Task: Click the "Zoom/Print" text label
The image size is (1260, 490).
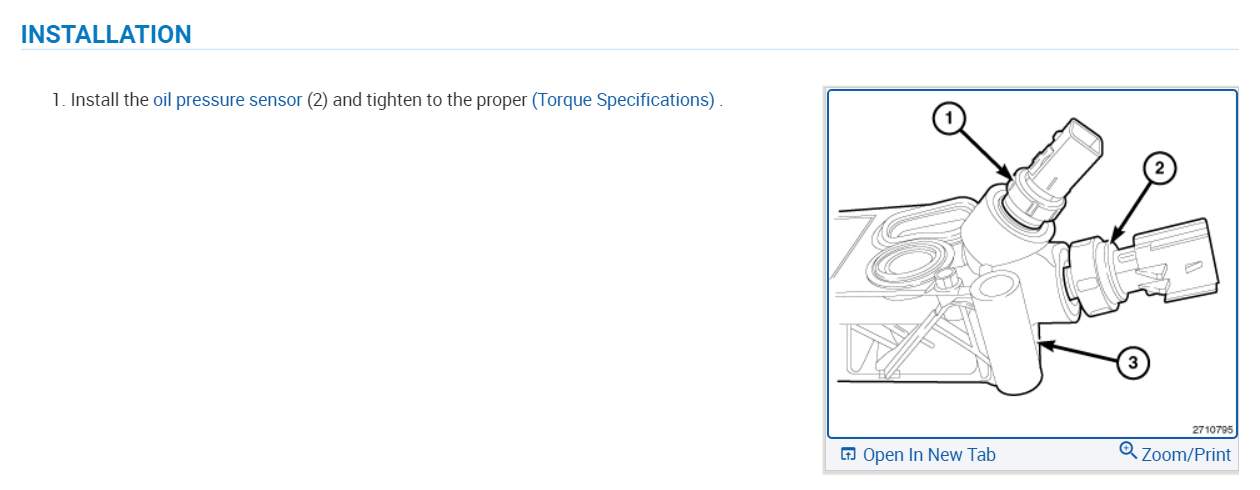Action: pos(1186,455)
